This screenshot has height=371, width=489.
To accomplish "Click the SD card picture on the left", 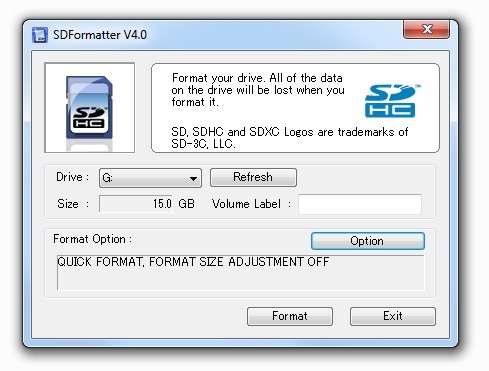I will (90, 108).
